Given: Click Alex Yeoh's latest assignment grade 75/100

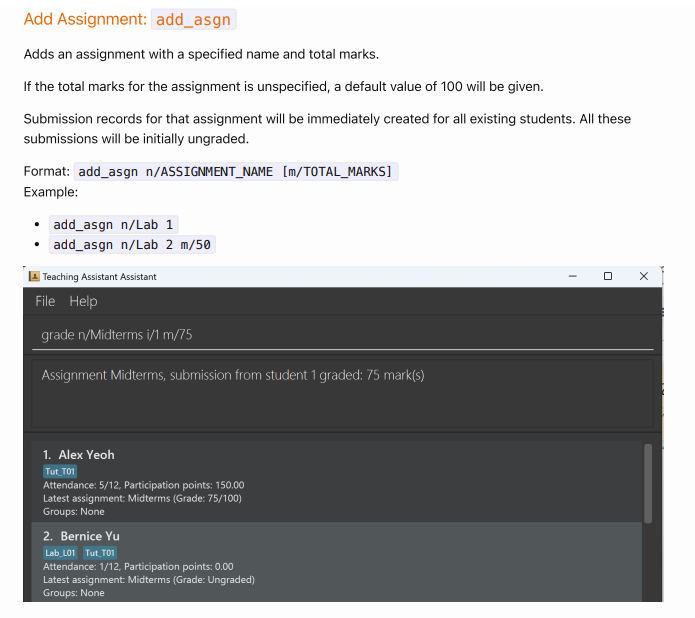Looking at the screenshot, I should [142, 498].
